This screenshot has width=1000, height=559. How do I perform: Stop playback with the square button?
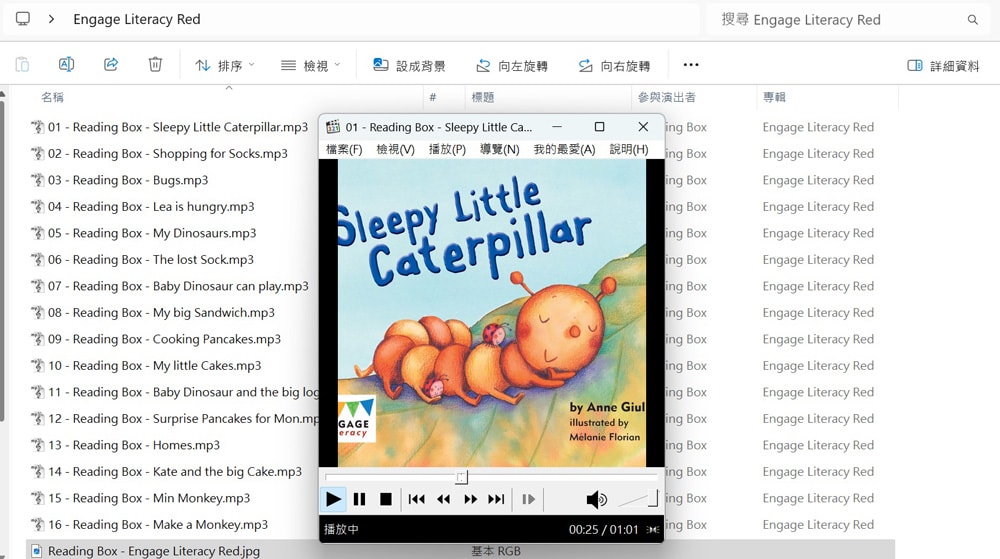[x=386, y=499]
